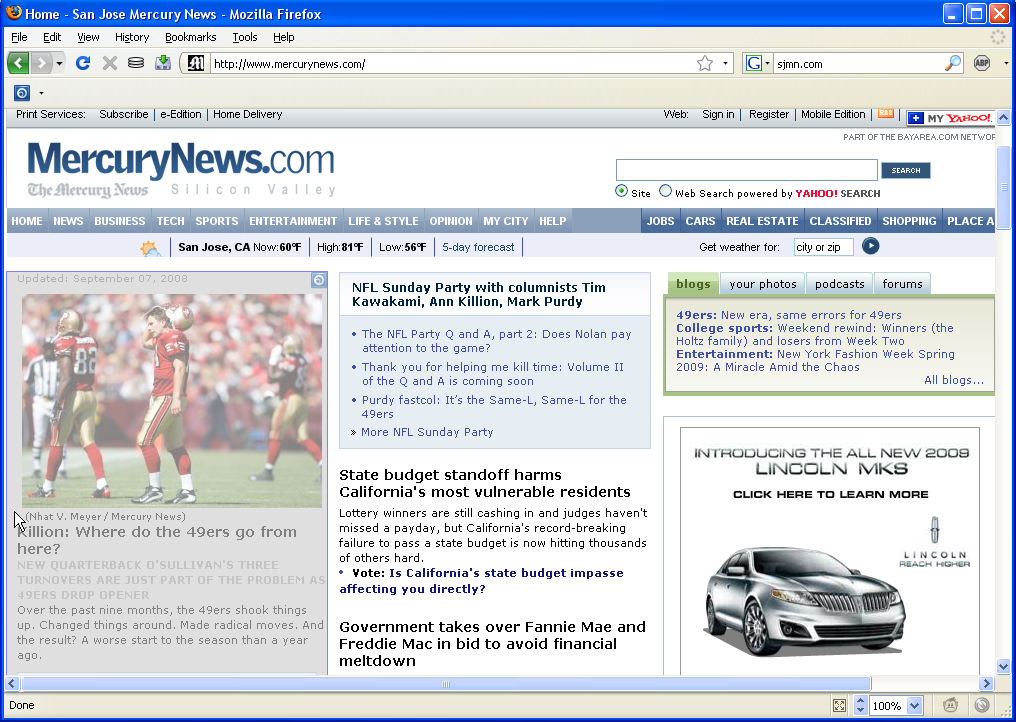Click the scroll right arrow of the horizontal scrollbar
1016x722 pixels.
point(986,684)
